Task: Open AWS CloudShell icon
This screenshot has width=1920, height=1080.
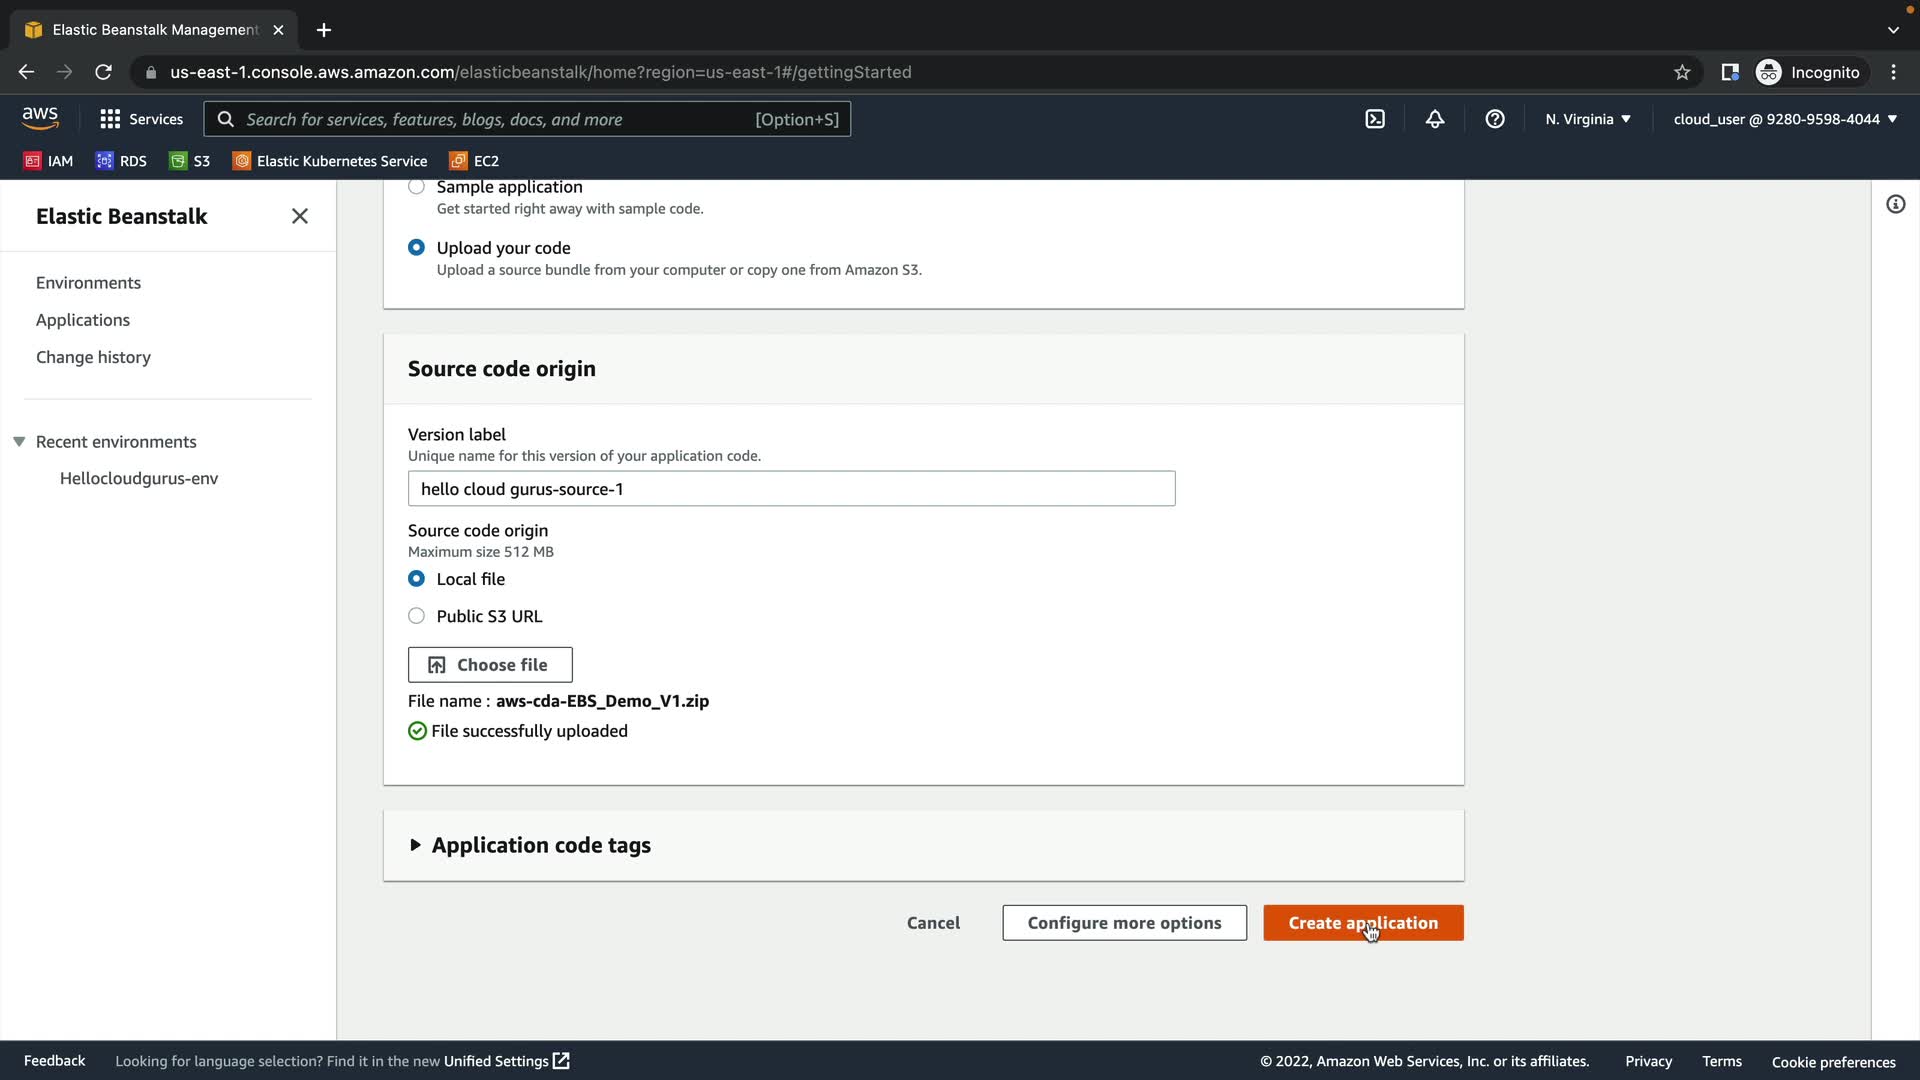Action: 1375,119
